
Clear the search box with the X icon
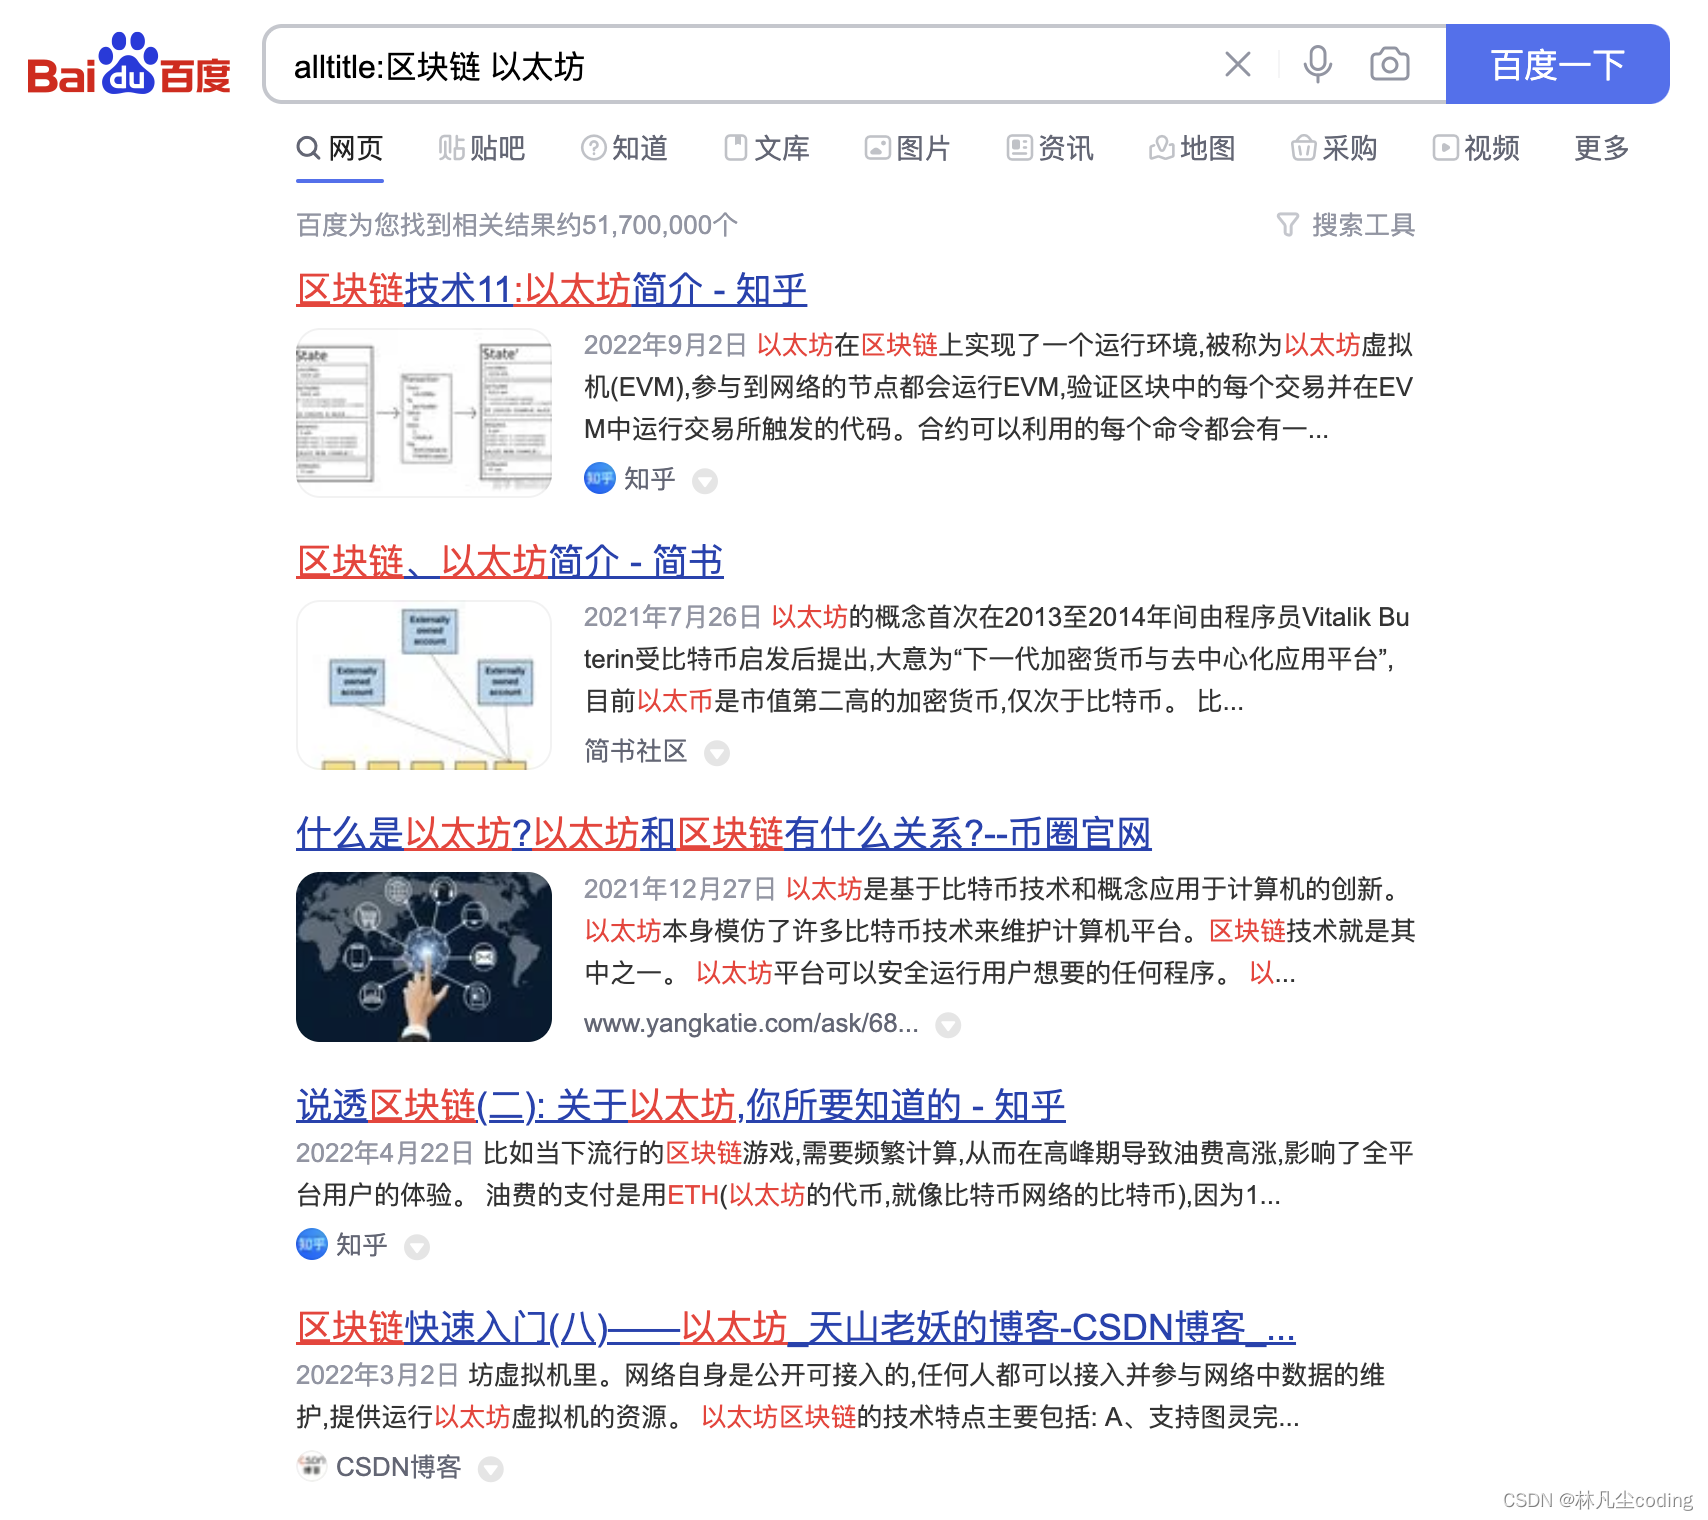pos(1238,64)
